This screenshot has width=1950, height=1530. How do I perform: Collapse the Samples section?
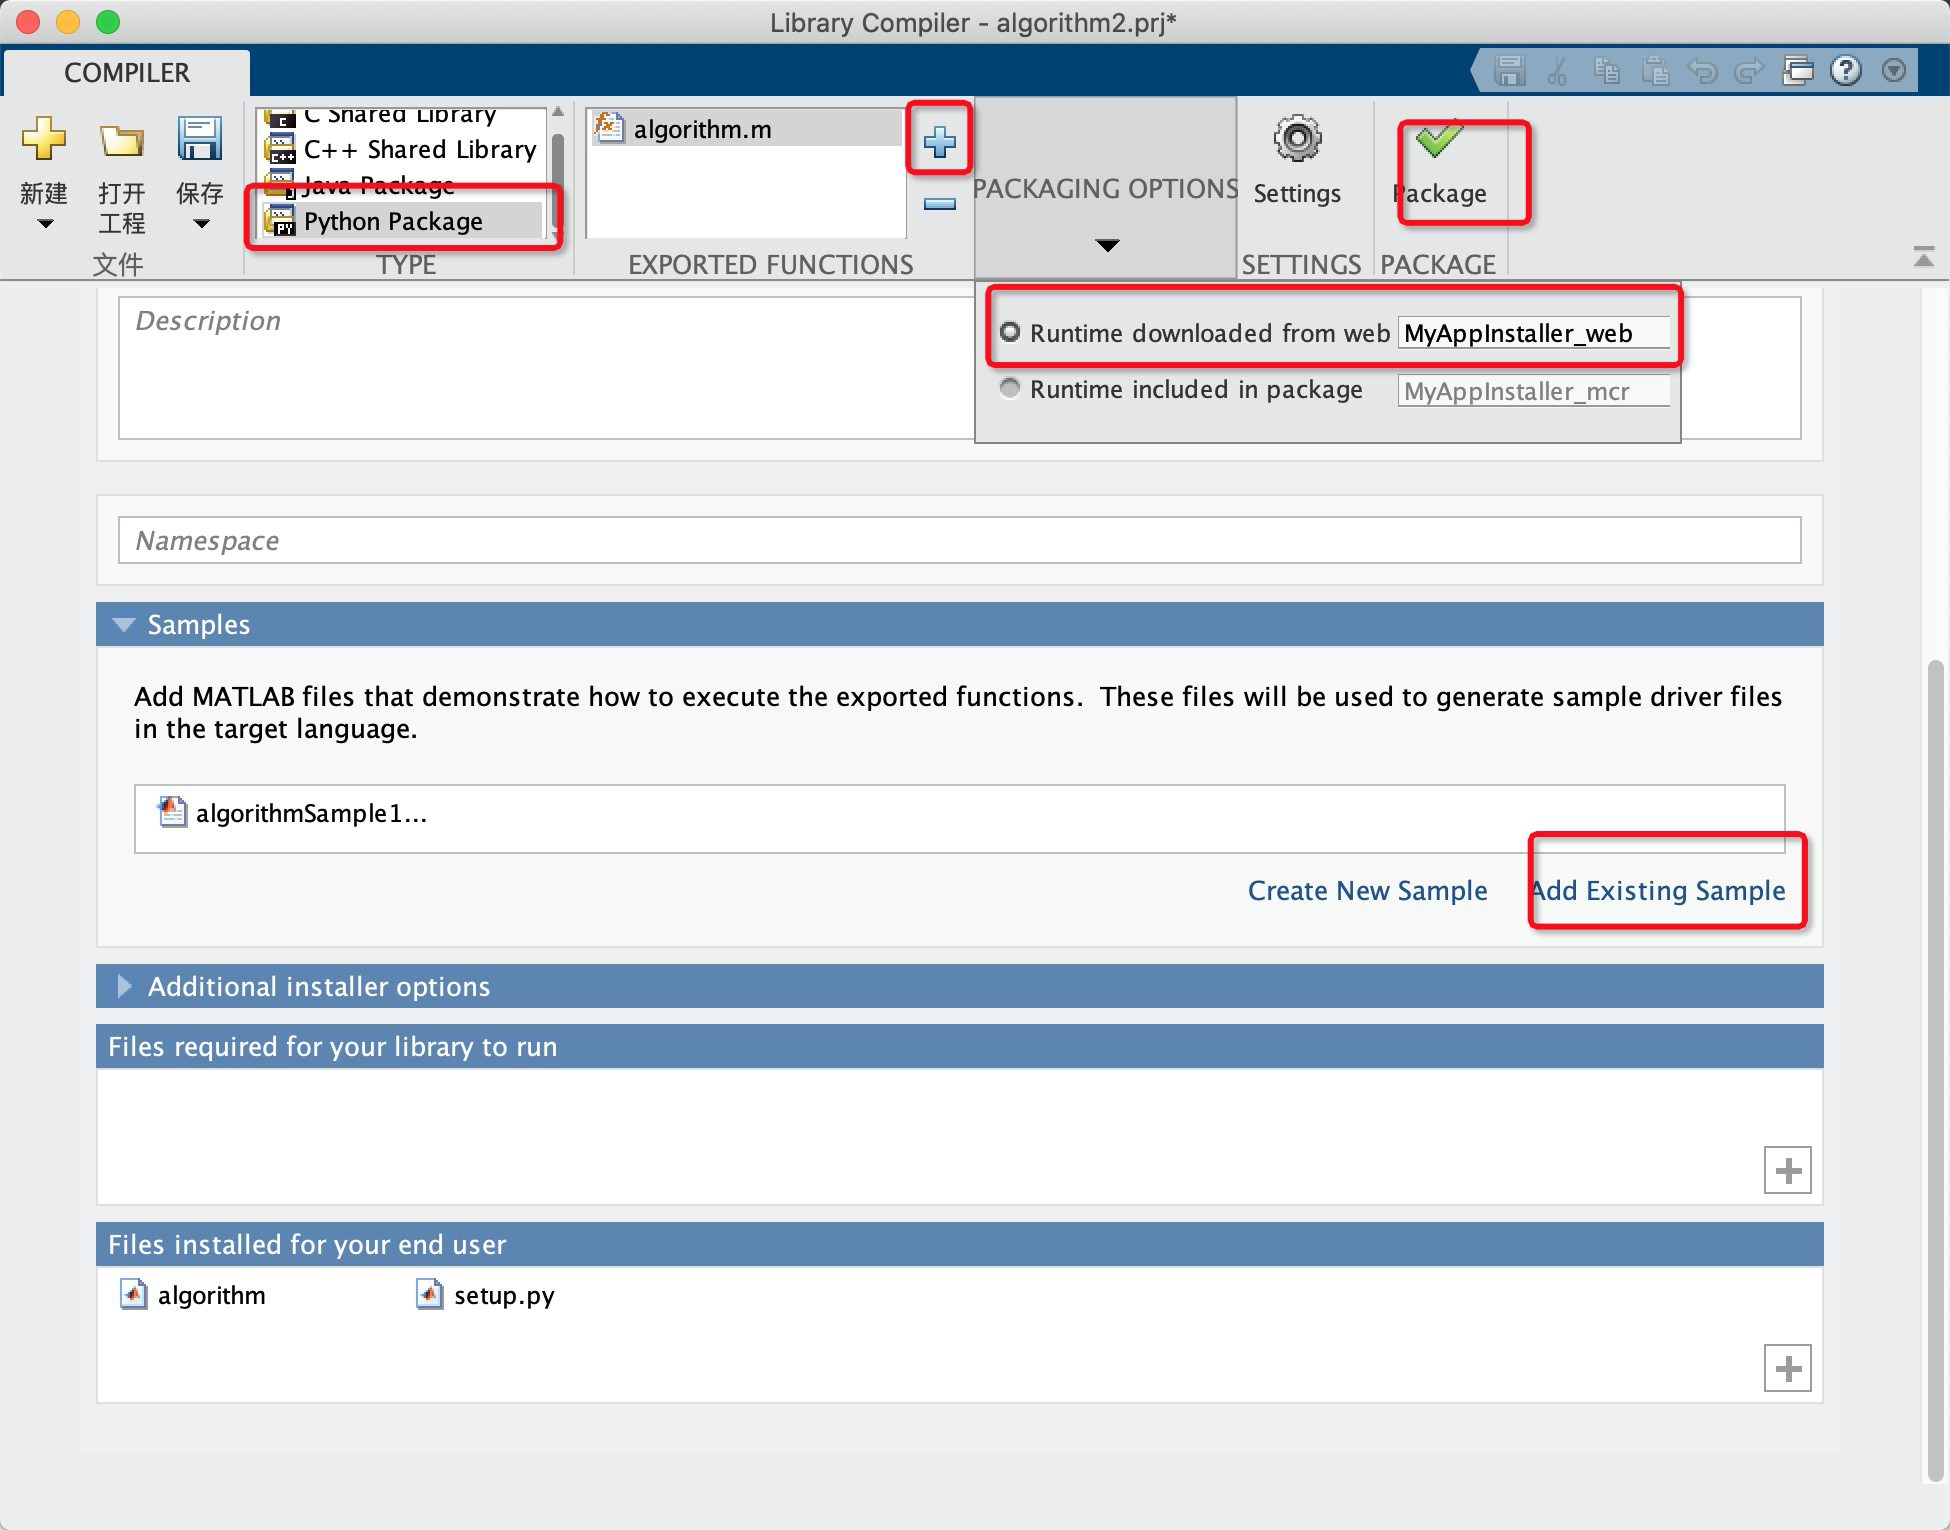(x=124, y=623)
